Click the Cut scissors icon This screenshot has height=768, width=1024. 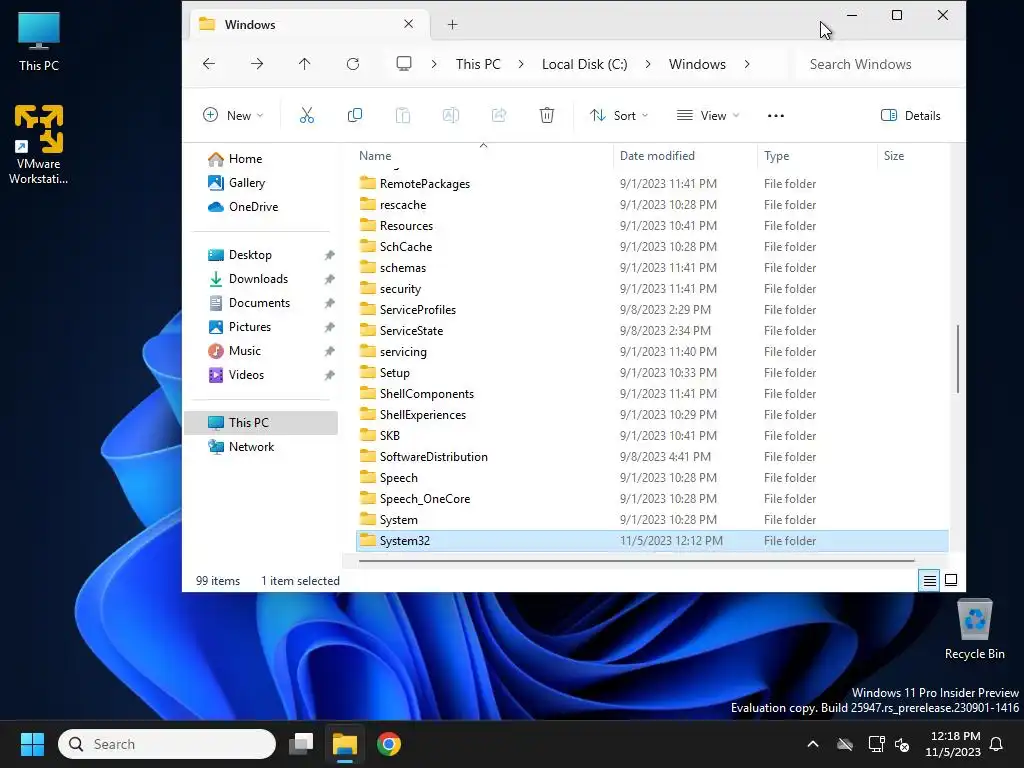click(307, 116)
